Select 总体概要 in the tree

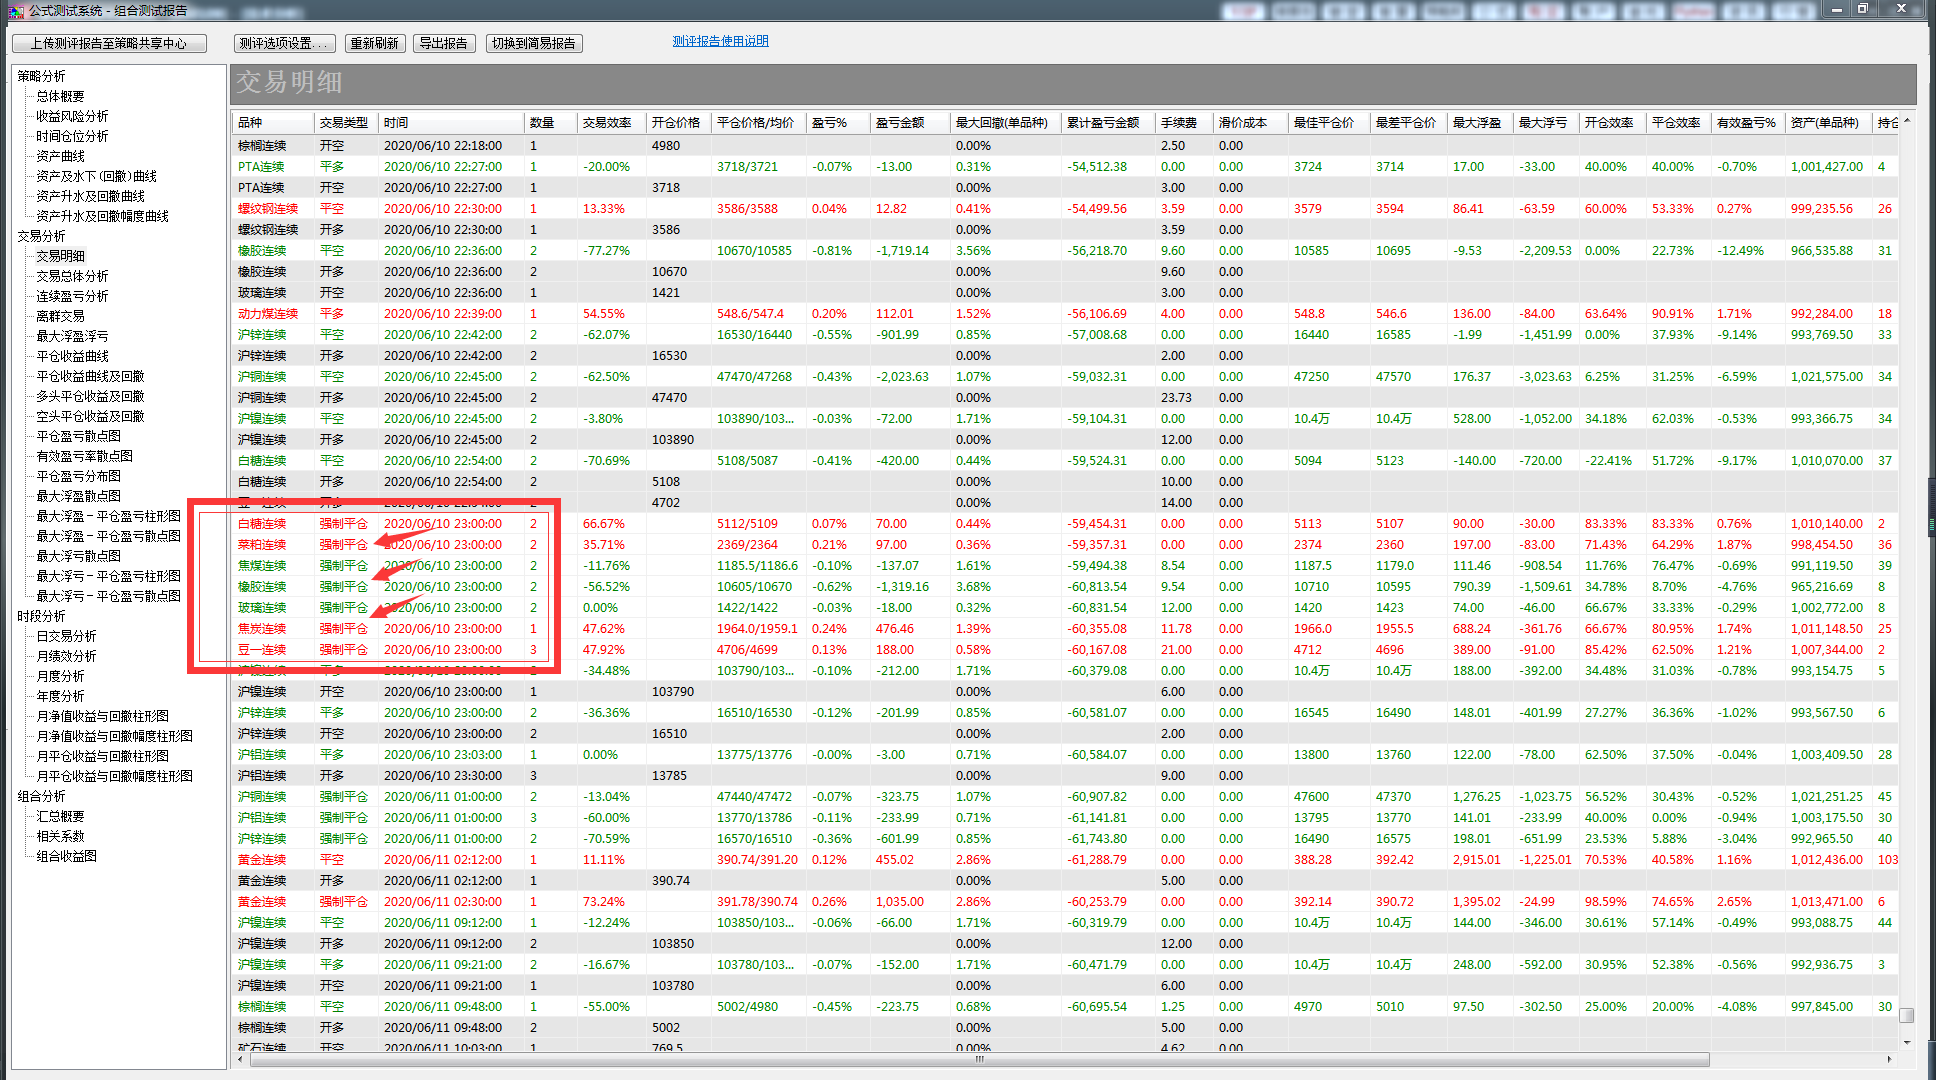pos(60,96)
